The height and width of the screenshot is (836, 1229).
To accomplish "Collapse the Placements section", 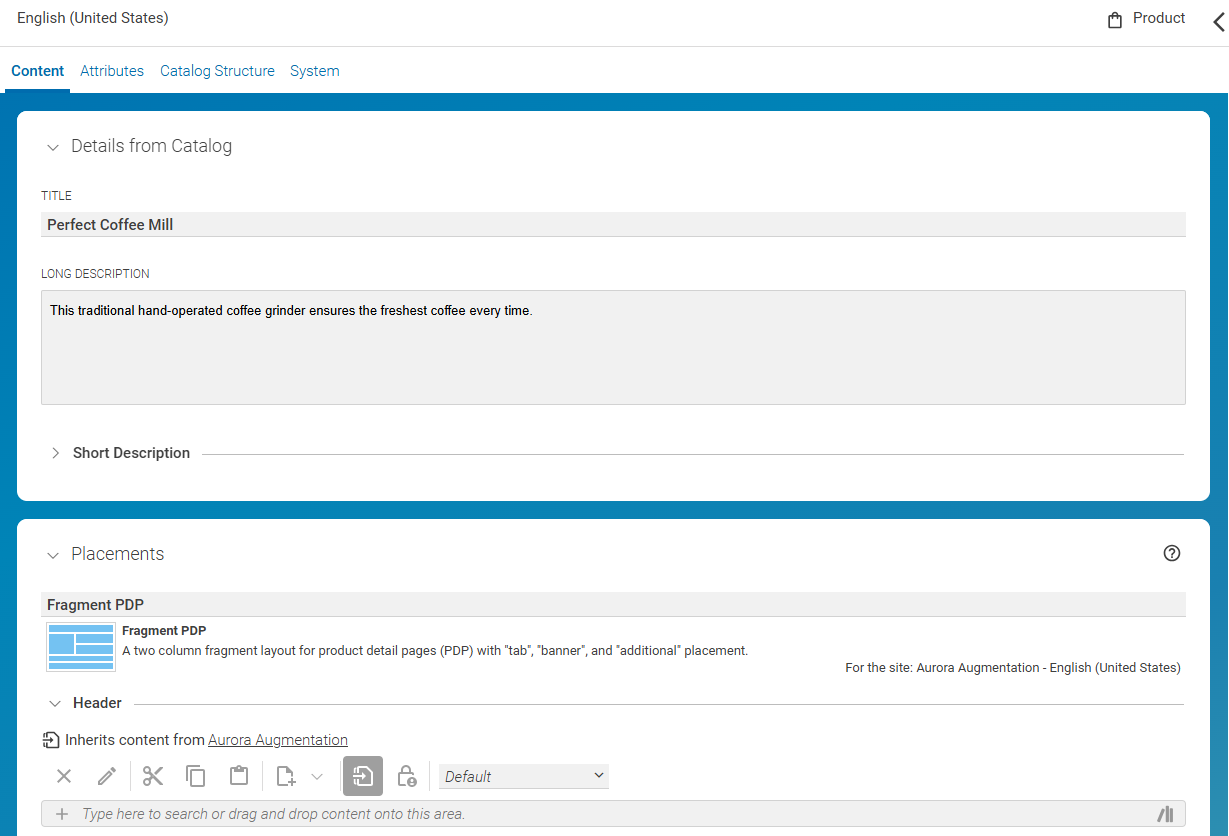I will pos(53,555).
